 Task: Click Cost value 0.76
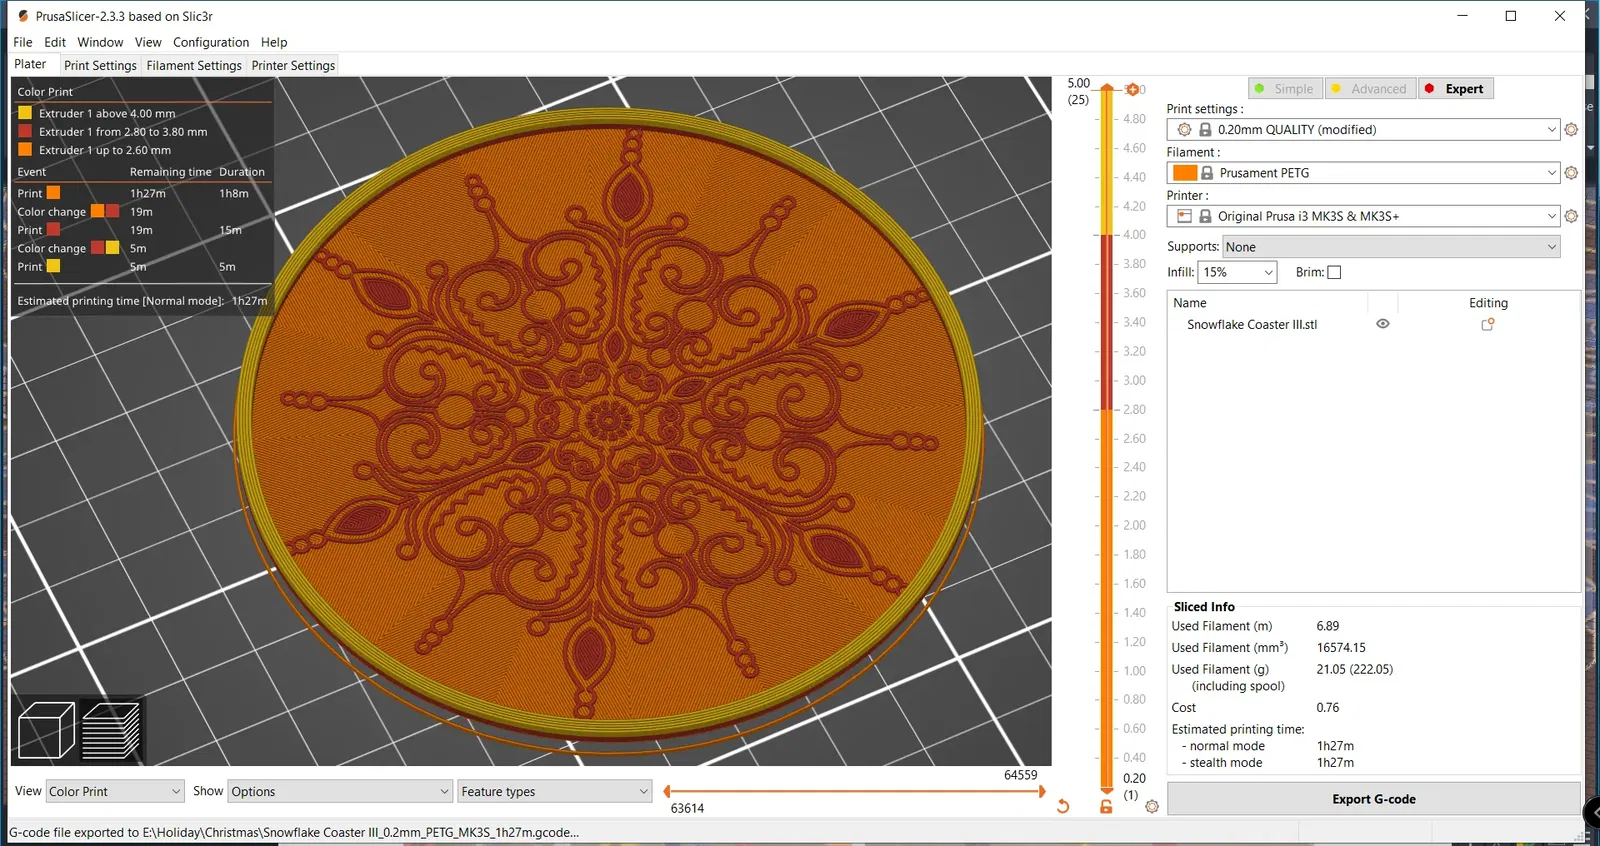[x=1327, y=707]
